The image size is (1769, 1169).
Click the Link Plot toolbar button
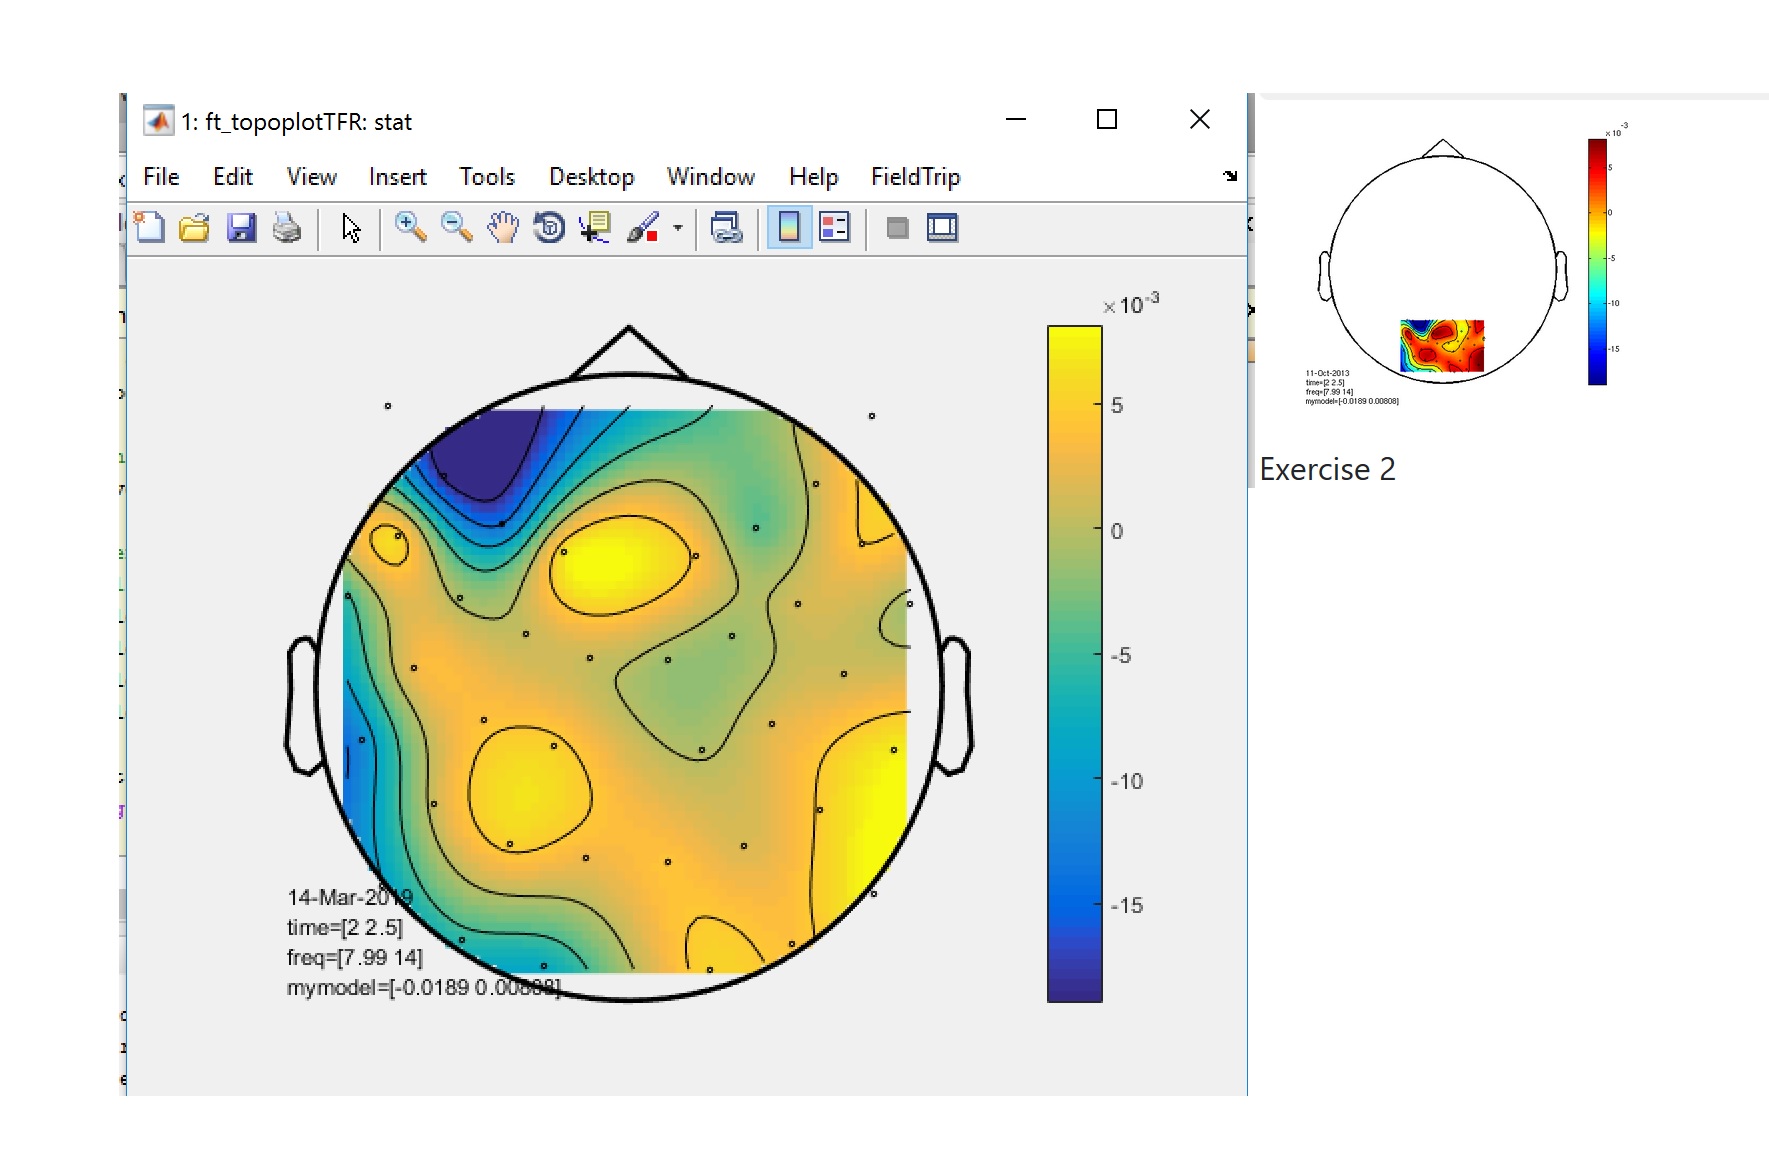point(727,228)
